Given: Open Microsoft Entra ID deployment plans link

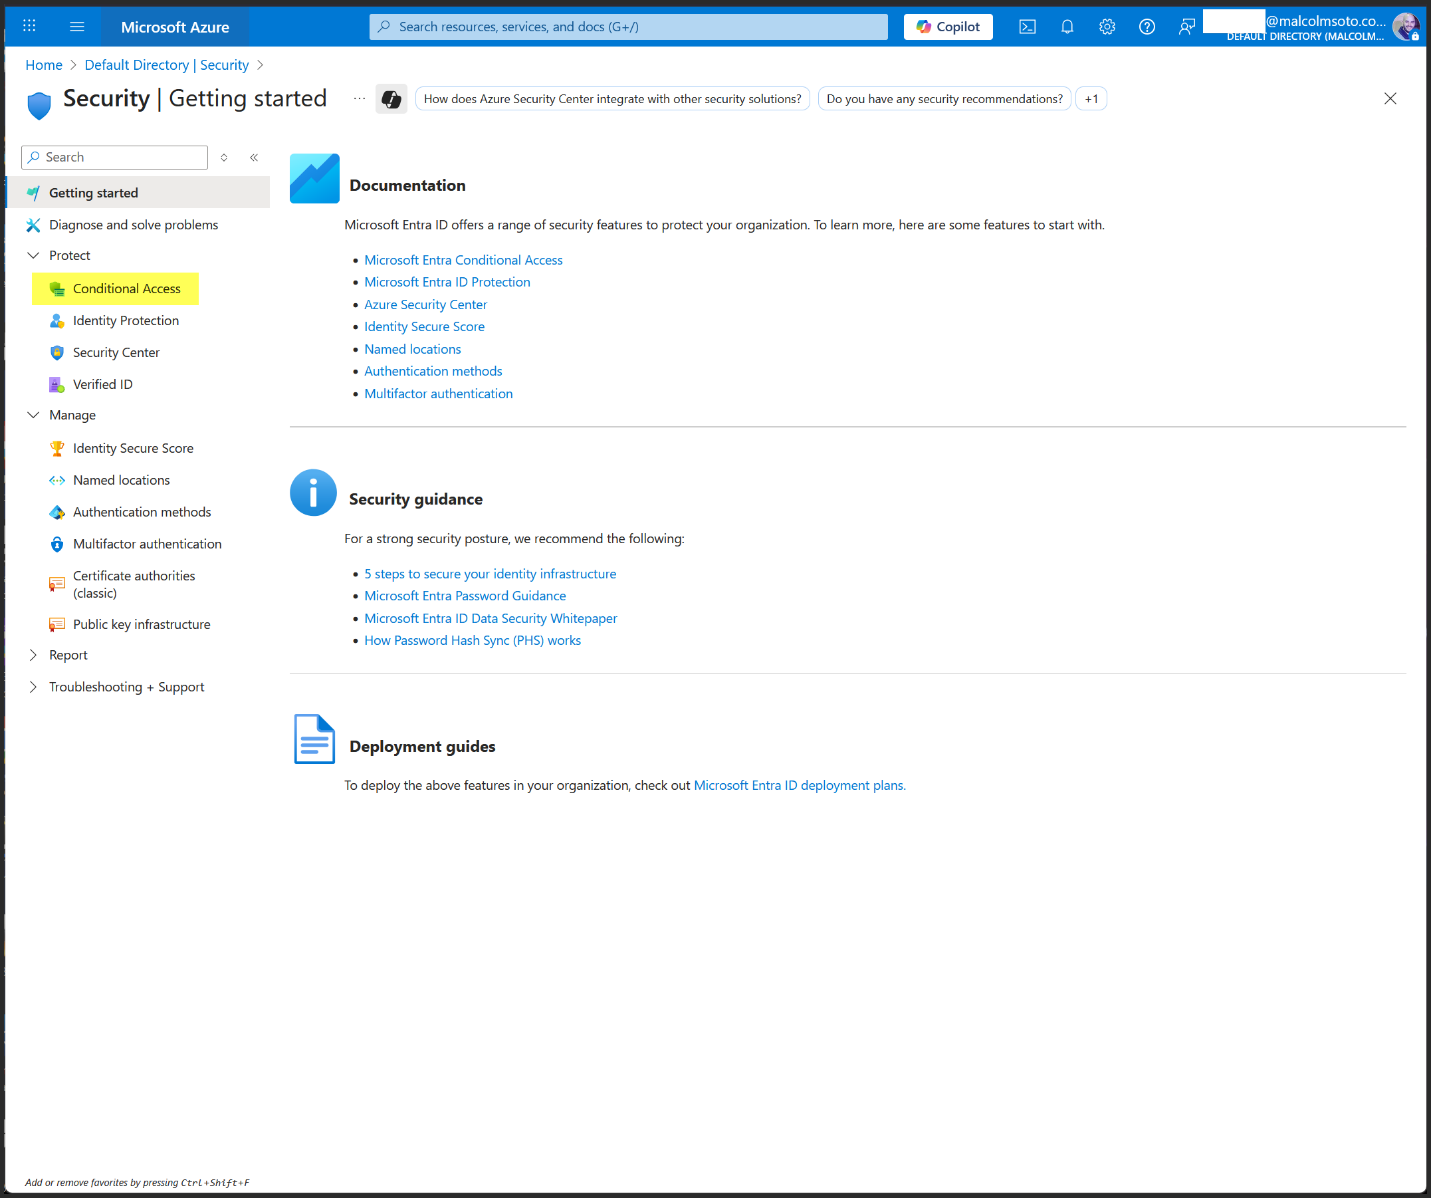Looking at the screenshot, I should click(799, 786).
